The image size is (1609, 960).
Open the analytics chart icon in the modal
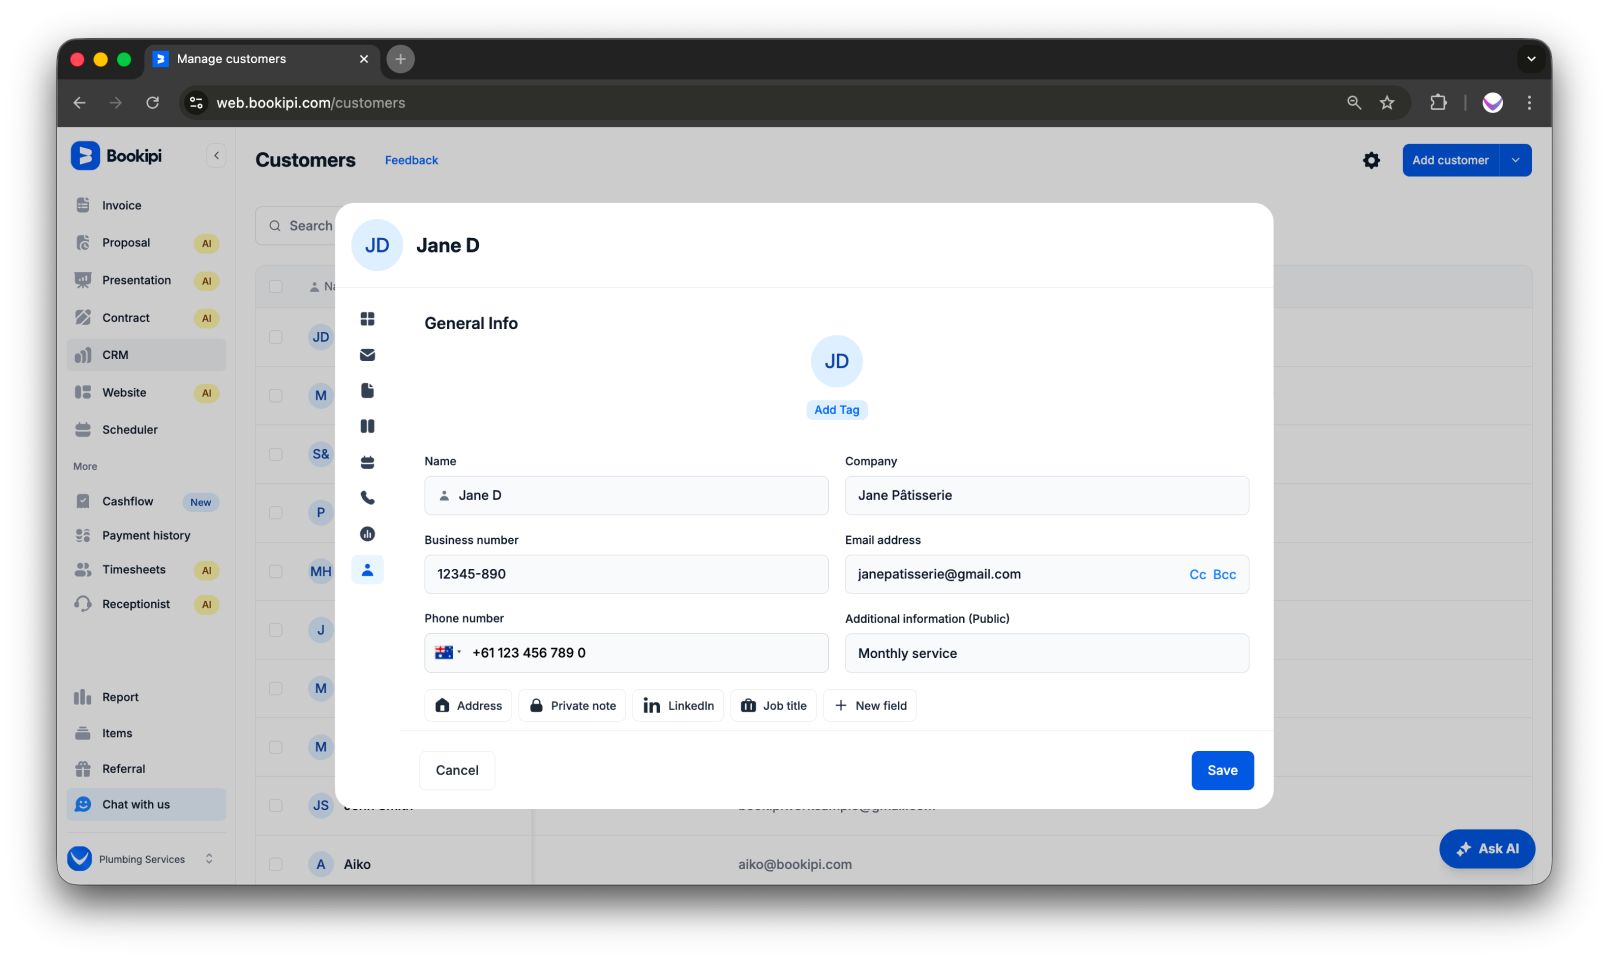click(x=368, y=533)
